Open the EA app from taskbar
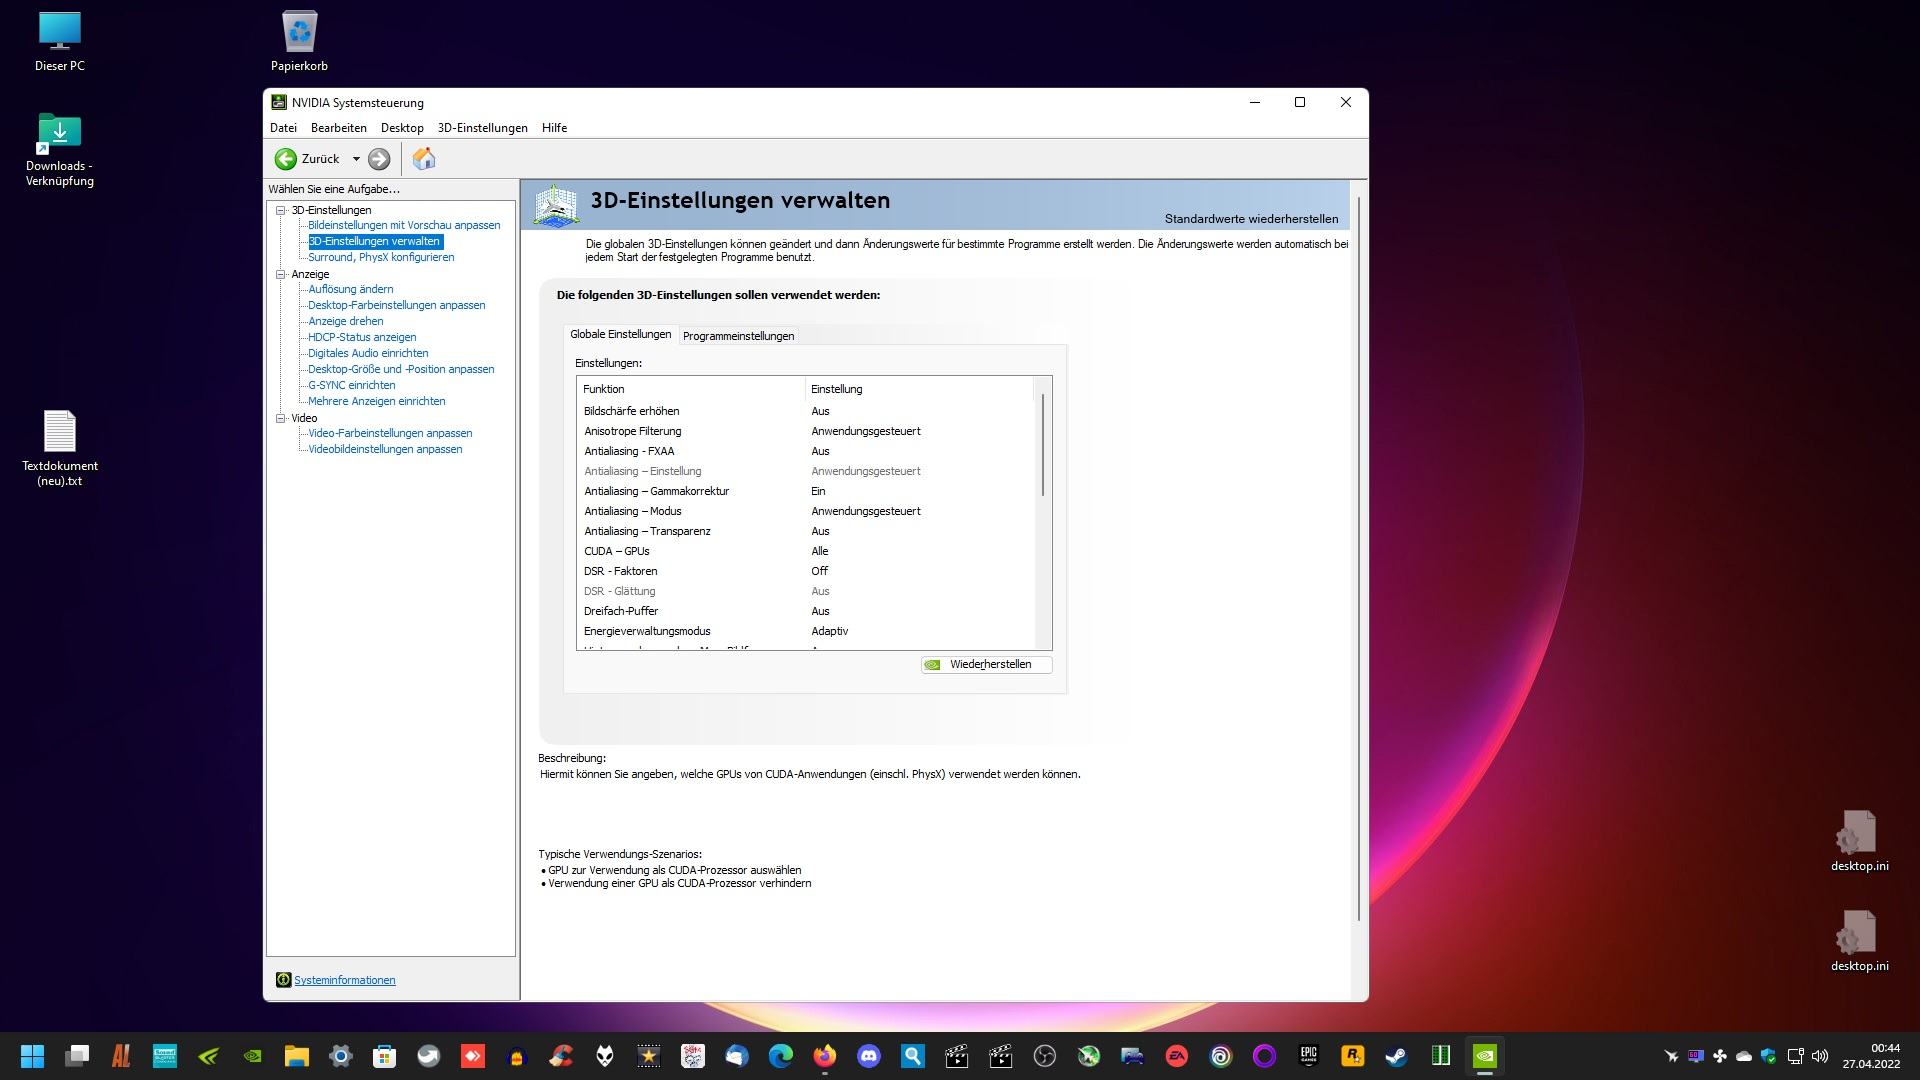This screenshot has width=1920, height=1080. click(x=1177, y=1056)
